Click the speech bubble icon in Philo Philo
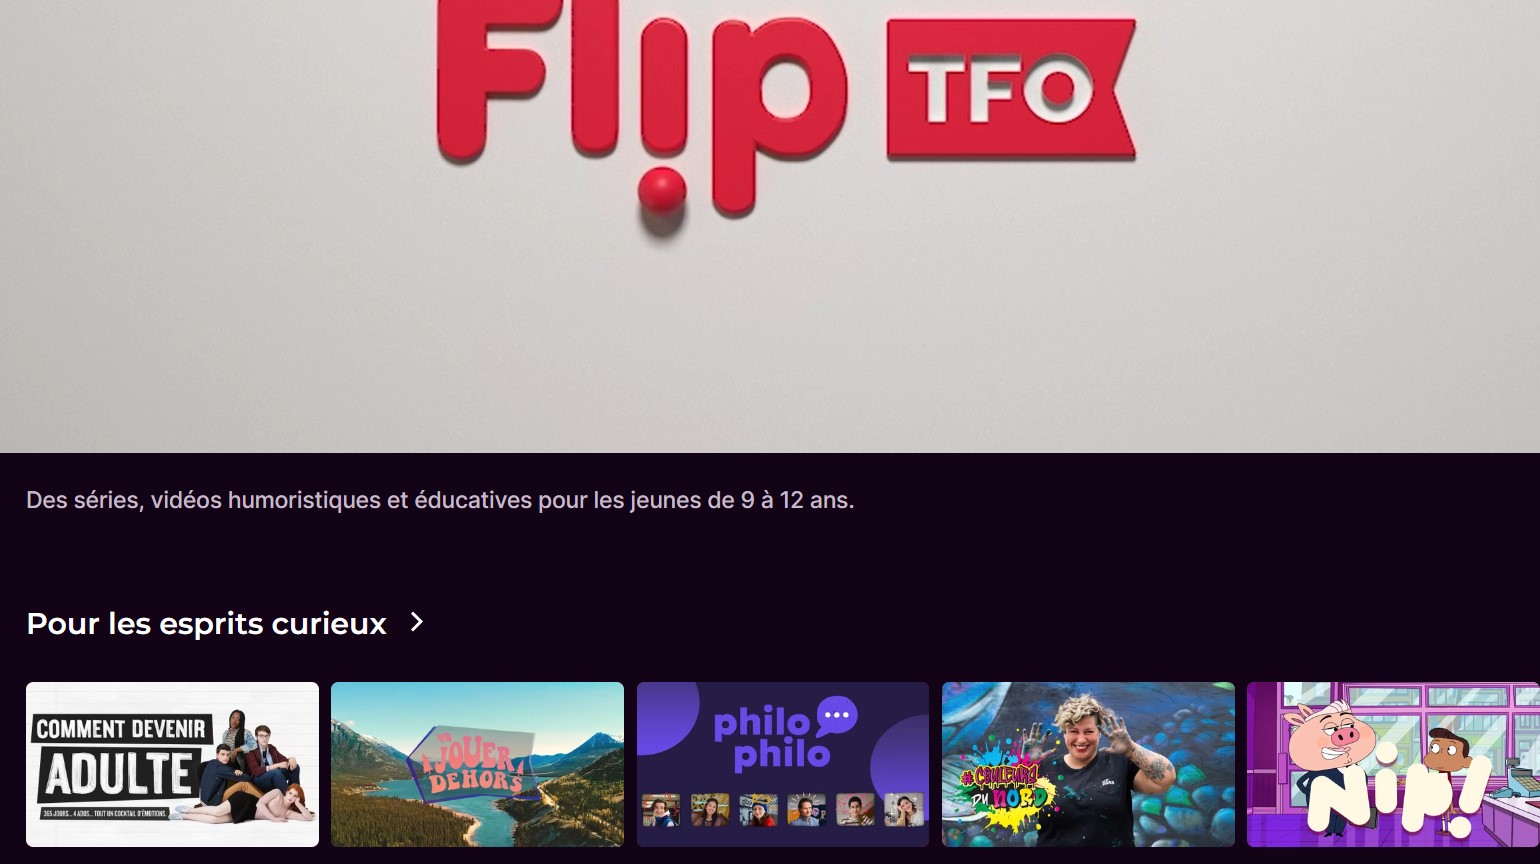Viewport: 1540px width, 864px height. coord(837,716)
